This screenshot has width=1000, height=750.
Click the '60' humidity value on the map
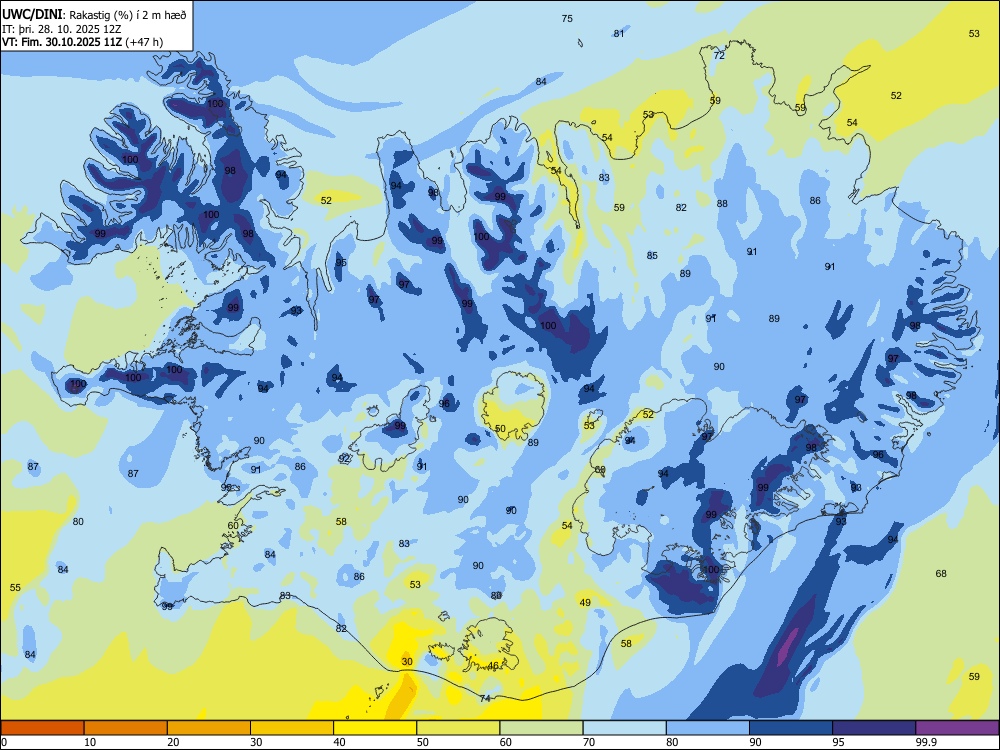point(233,526)
